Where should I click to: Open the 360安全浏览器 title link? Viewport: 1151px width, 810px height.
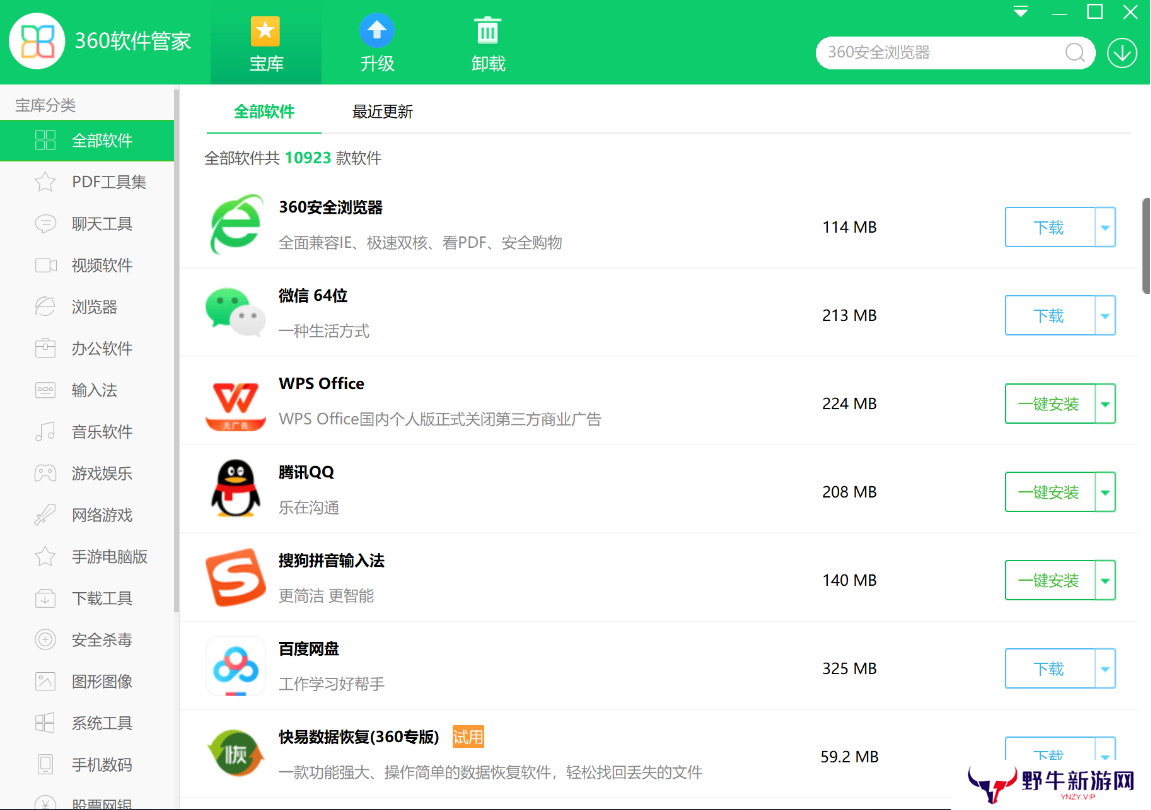(x=330, y=208)
